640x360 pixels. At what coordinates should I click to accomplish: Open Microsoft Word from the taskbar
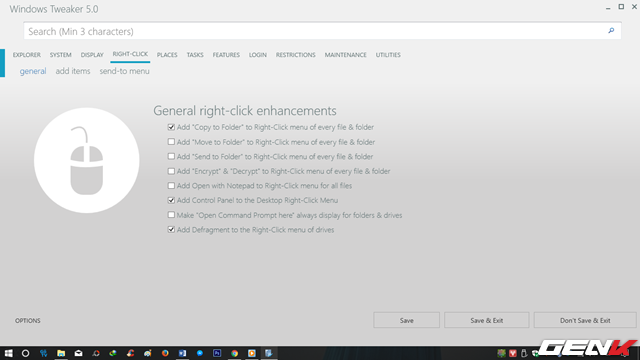click(182, 353)
